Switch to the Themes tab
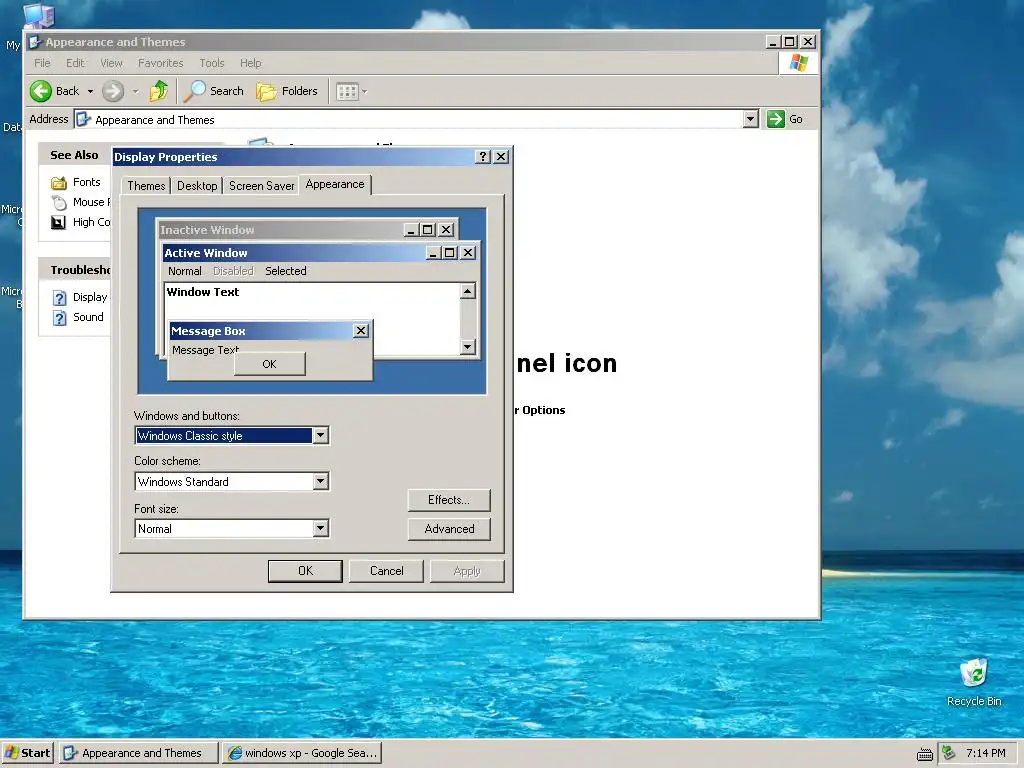 pyautogui.click(x=146, y=185)
